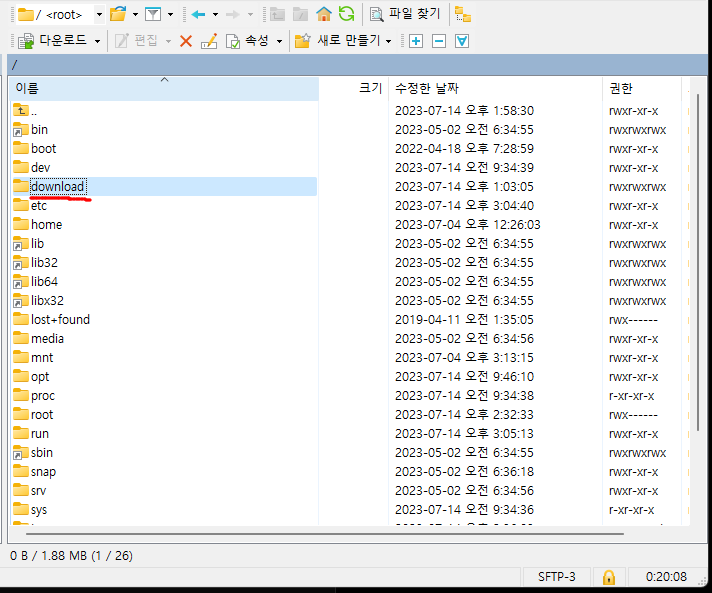Viewport: 712px width, 593px height.
Task: Expand the 다운로드 dropdown arrow
Action: 97,41
